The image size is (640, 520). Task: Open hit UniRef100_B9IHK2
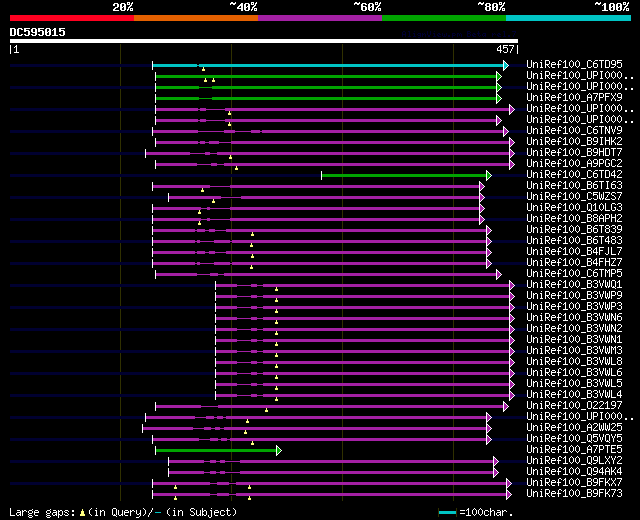(574, 142)
